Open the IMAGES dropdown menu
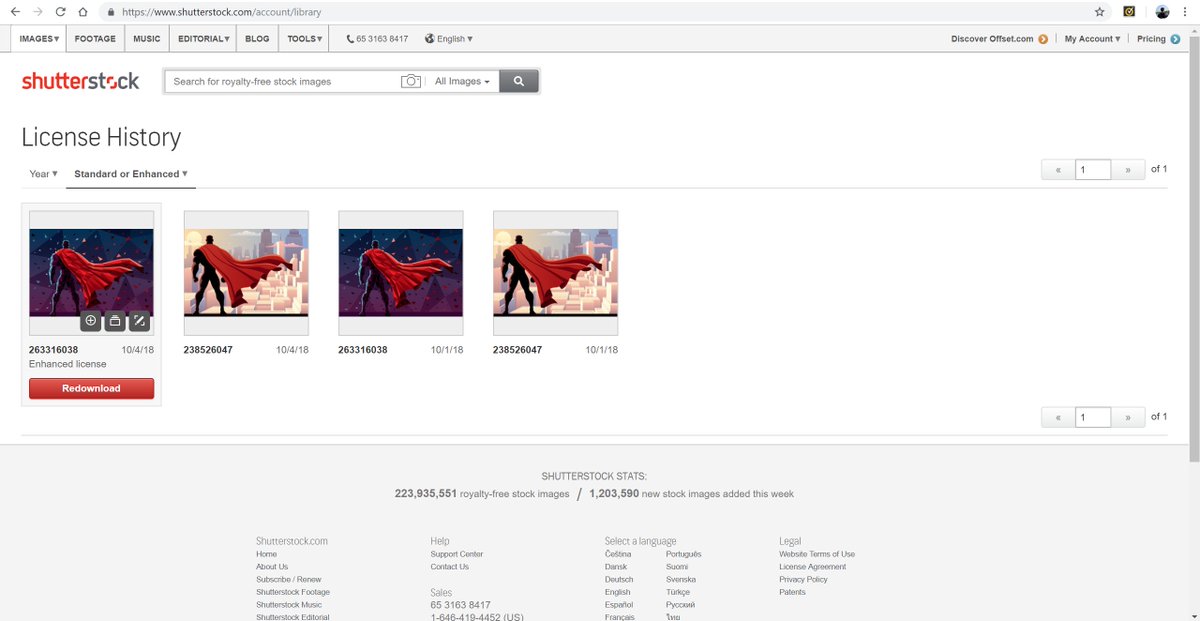Viewport: 1200px width, 621px height. tap(39, 39)
